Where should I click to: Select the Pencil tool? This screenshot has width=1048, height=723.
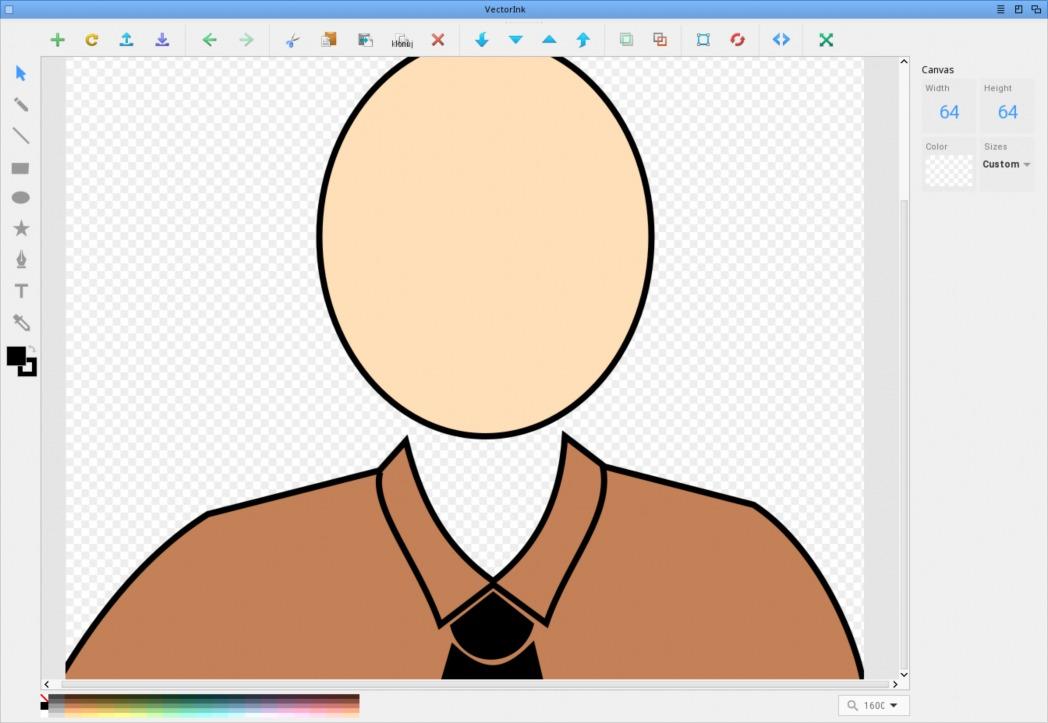coord(21,104)
